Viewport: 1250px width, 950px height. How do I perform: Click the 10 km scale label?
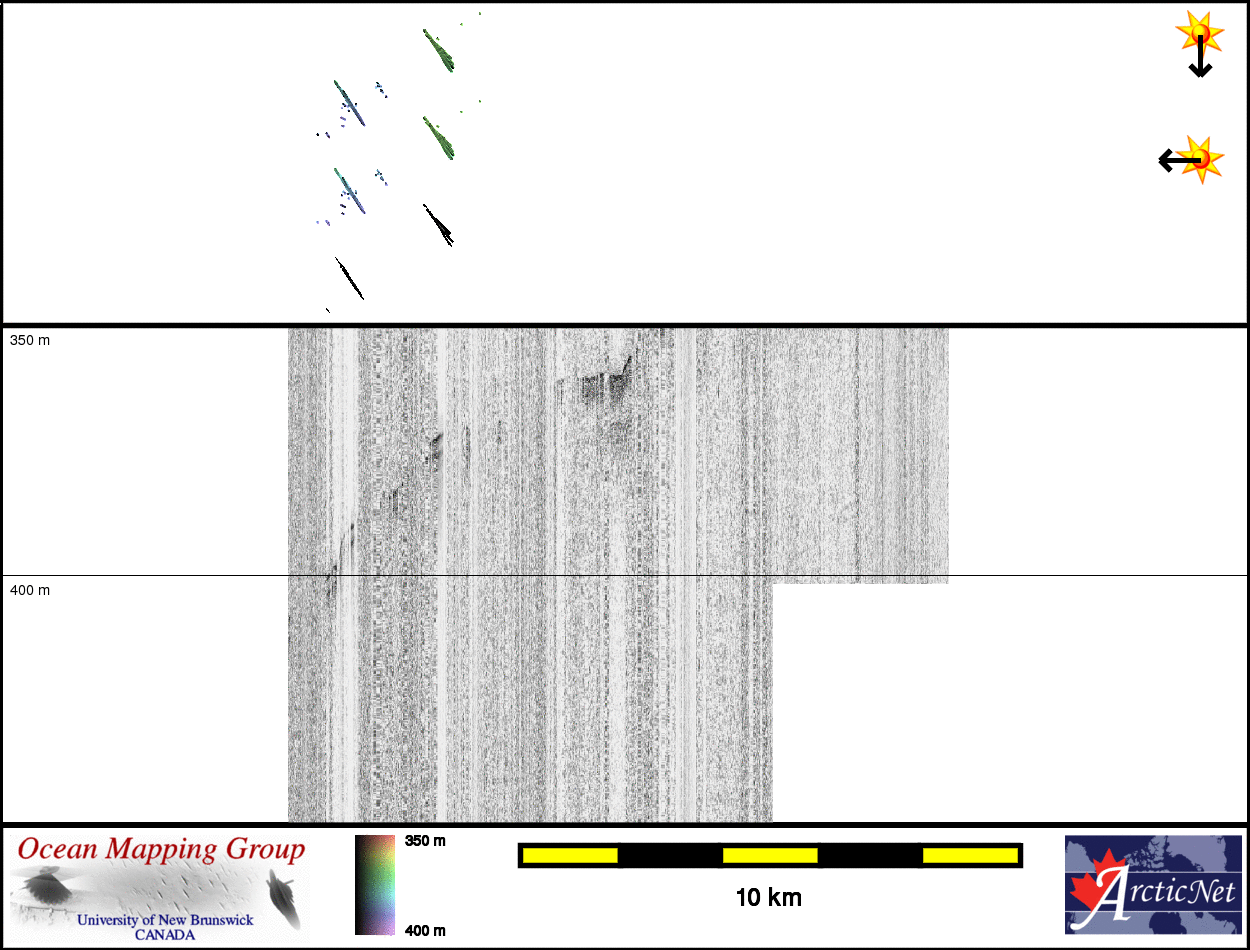tap(768, 898)
